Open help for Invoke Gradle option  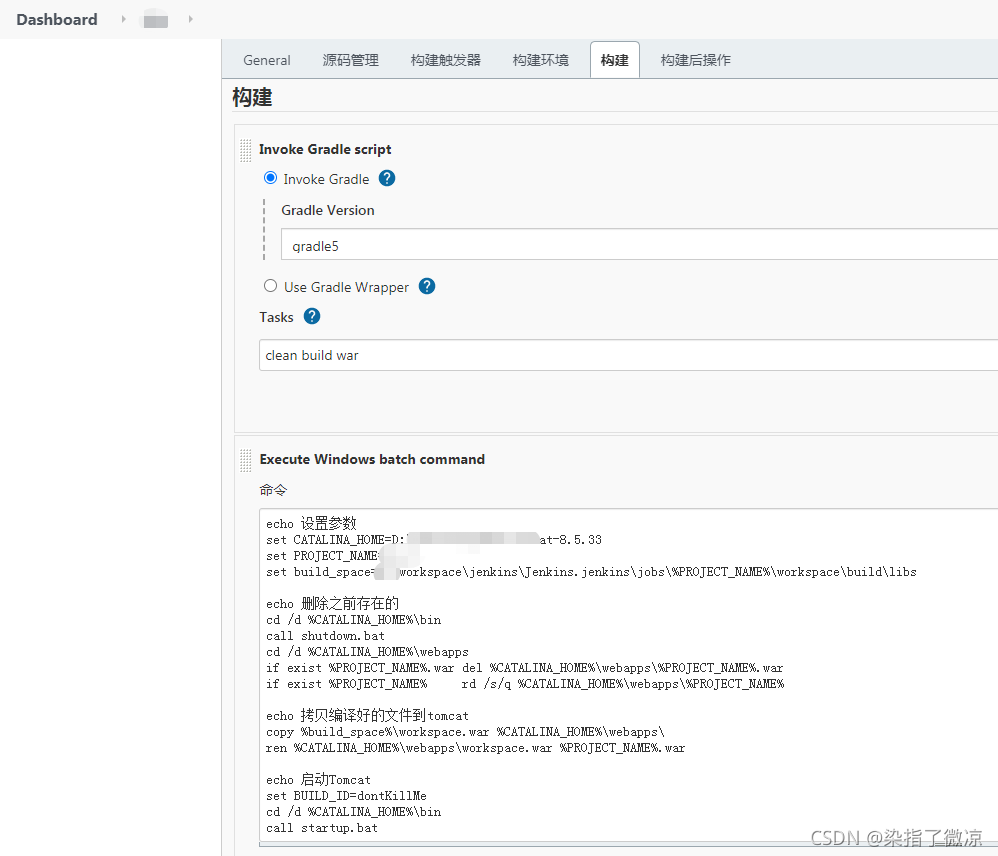387,178
